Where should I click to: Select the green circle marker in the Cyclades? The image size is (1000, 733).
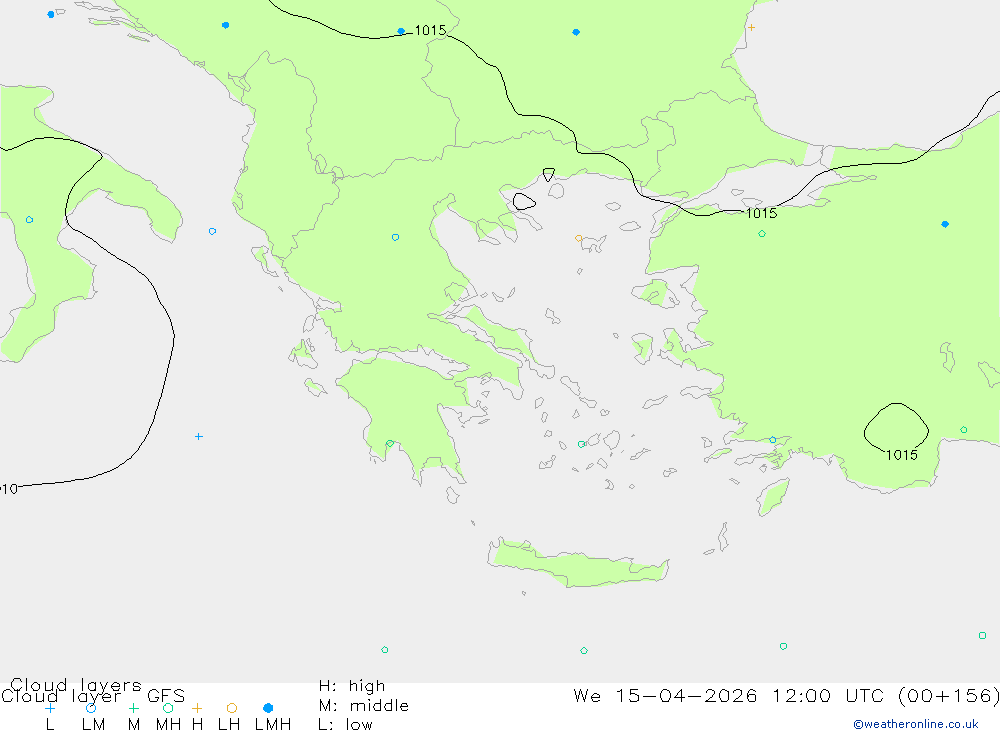coord(581,444)
